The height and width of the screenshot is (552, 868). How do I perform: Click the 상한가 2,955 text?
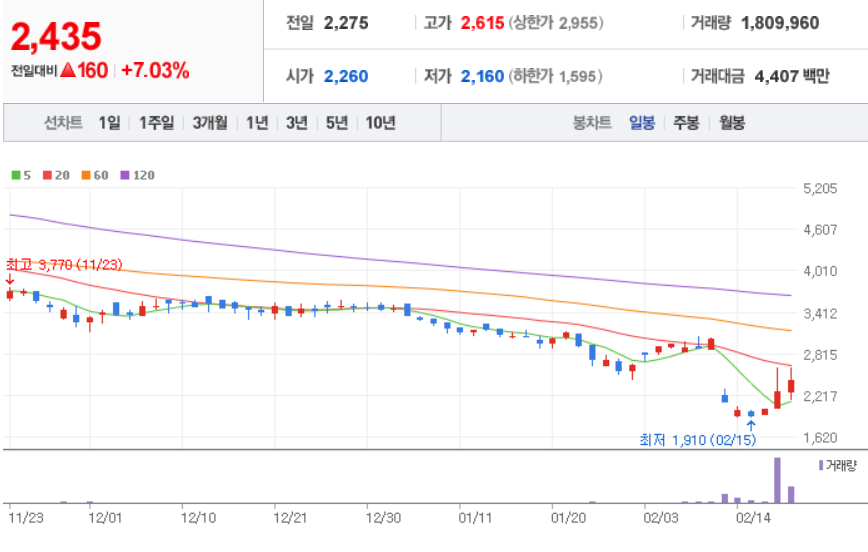point(556,23)
